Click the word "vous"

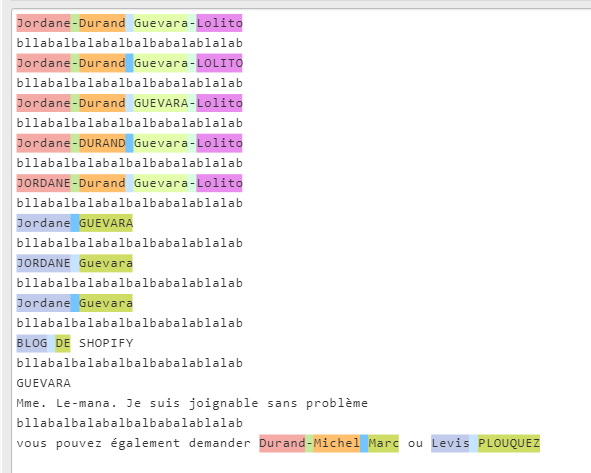pos(32,443)
